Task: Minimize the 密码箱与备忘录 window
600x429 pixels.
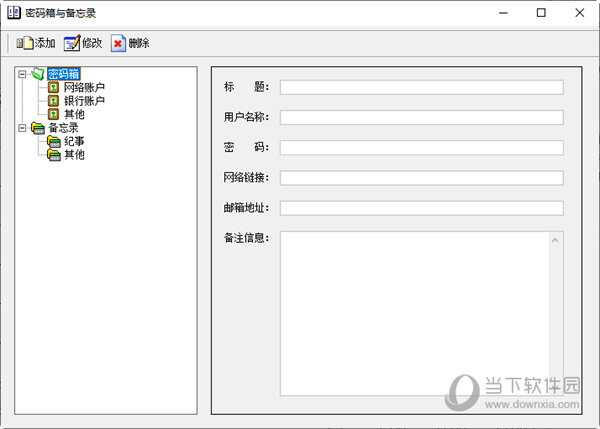Action: [504, 13]
